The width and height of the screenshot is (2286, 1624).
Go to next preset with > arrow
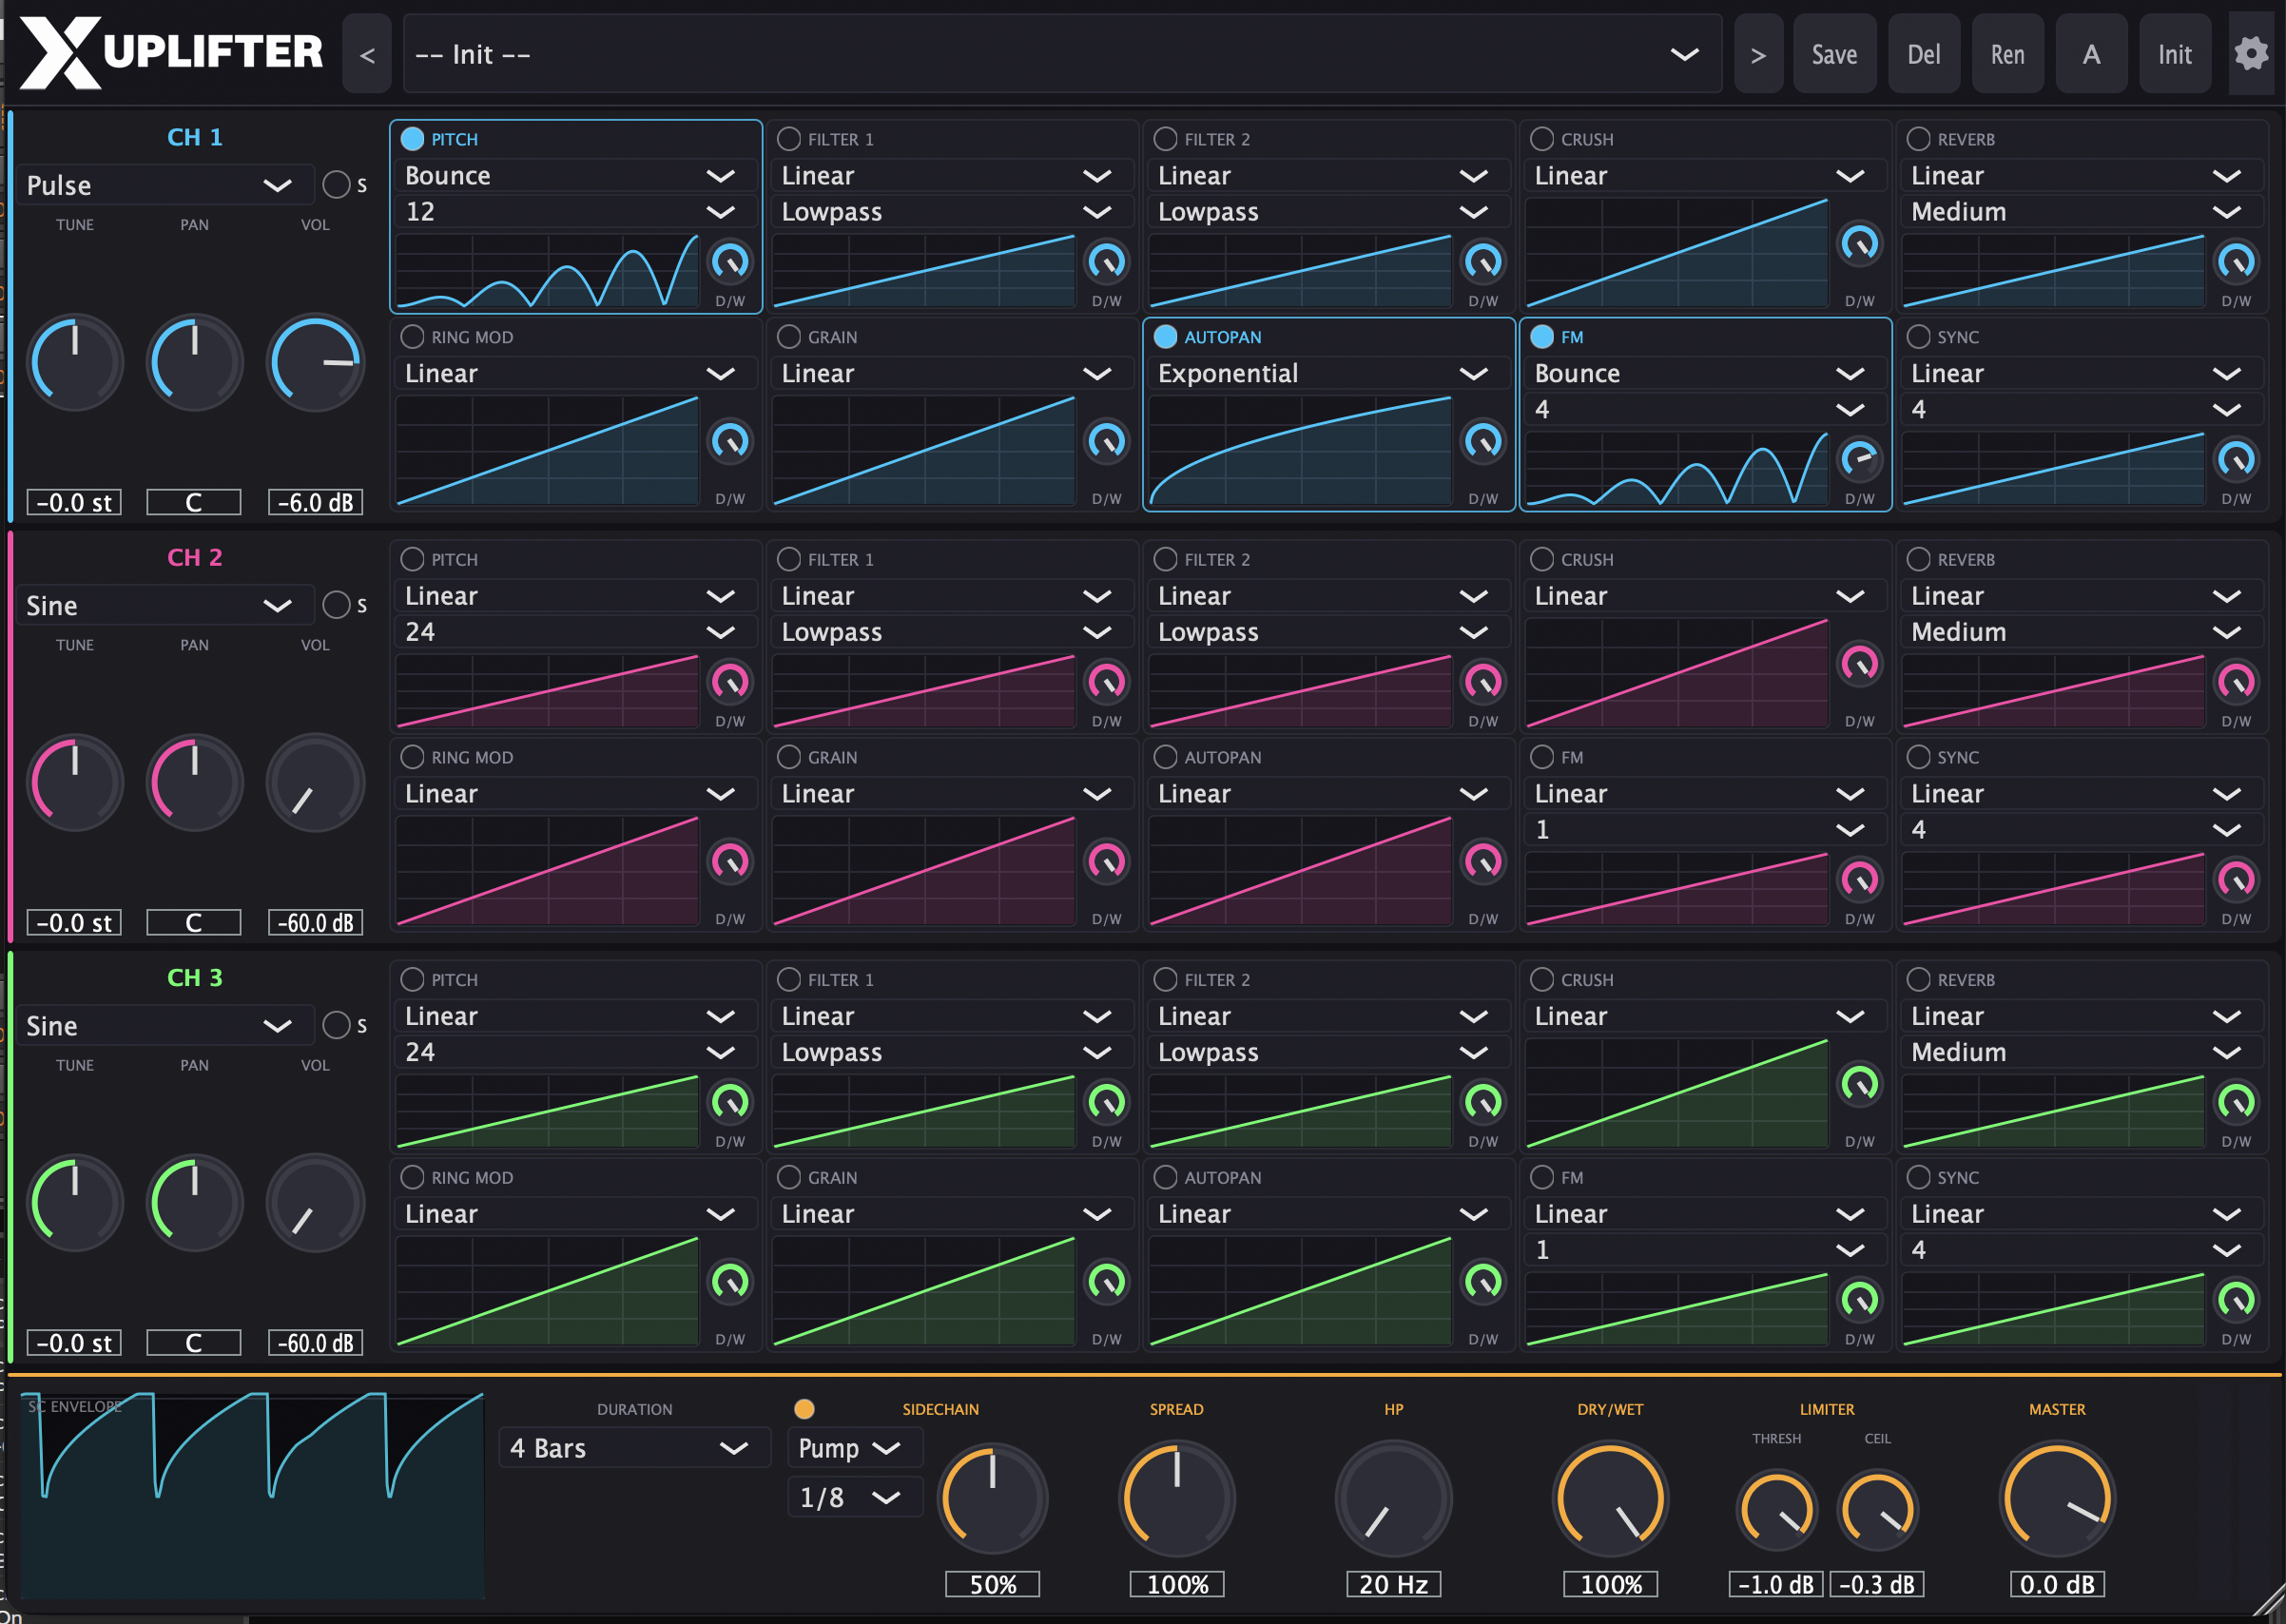click(1758, 54)
